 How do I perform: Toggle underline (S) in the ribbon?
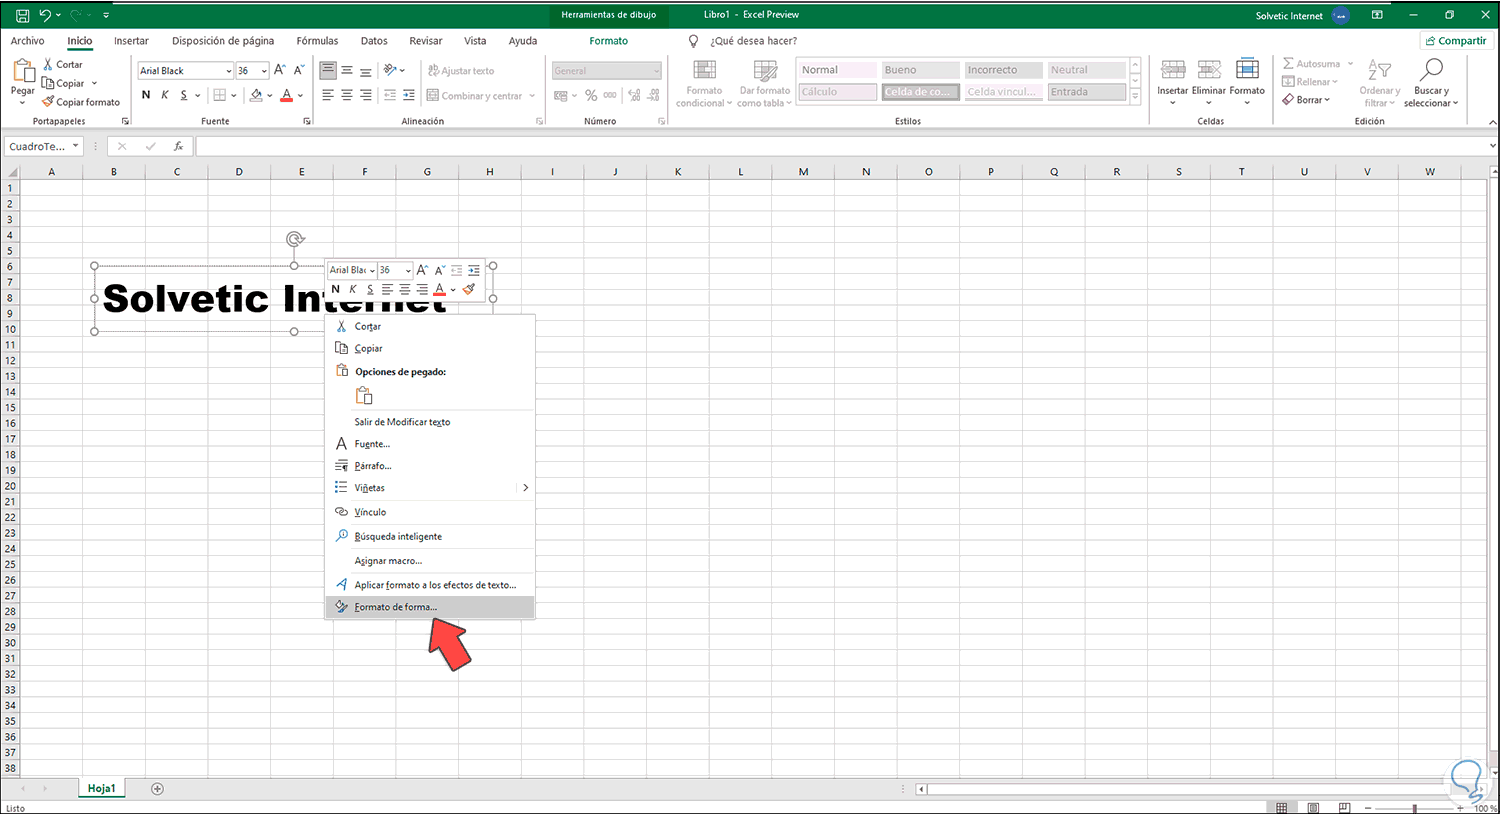coord(184,95)
